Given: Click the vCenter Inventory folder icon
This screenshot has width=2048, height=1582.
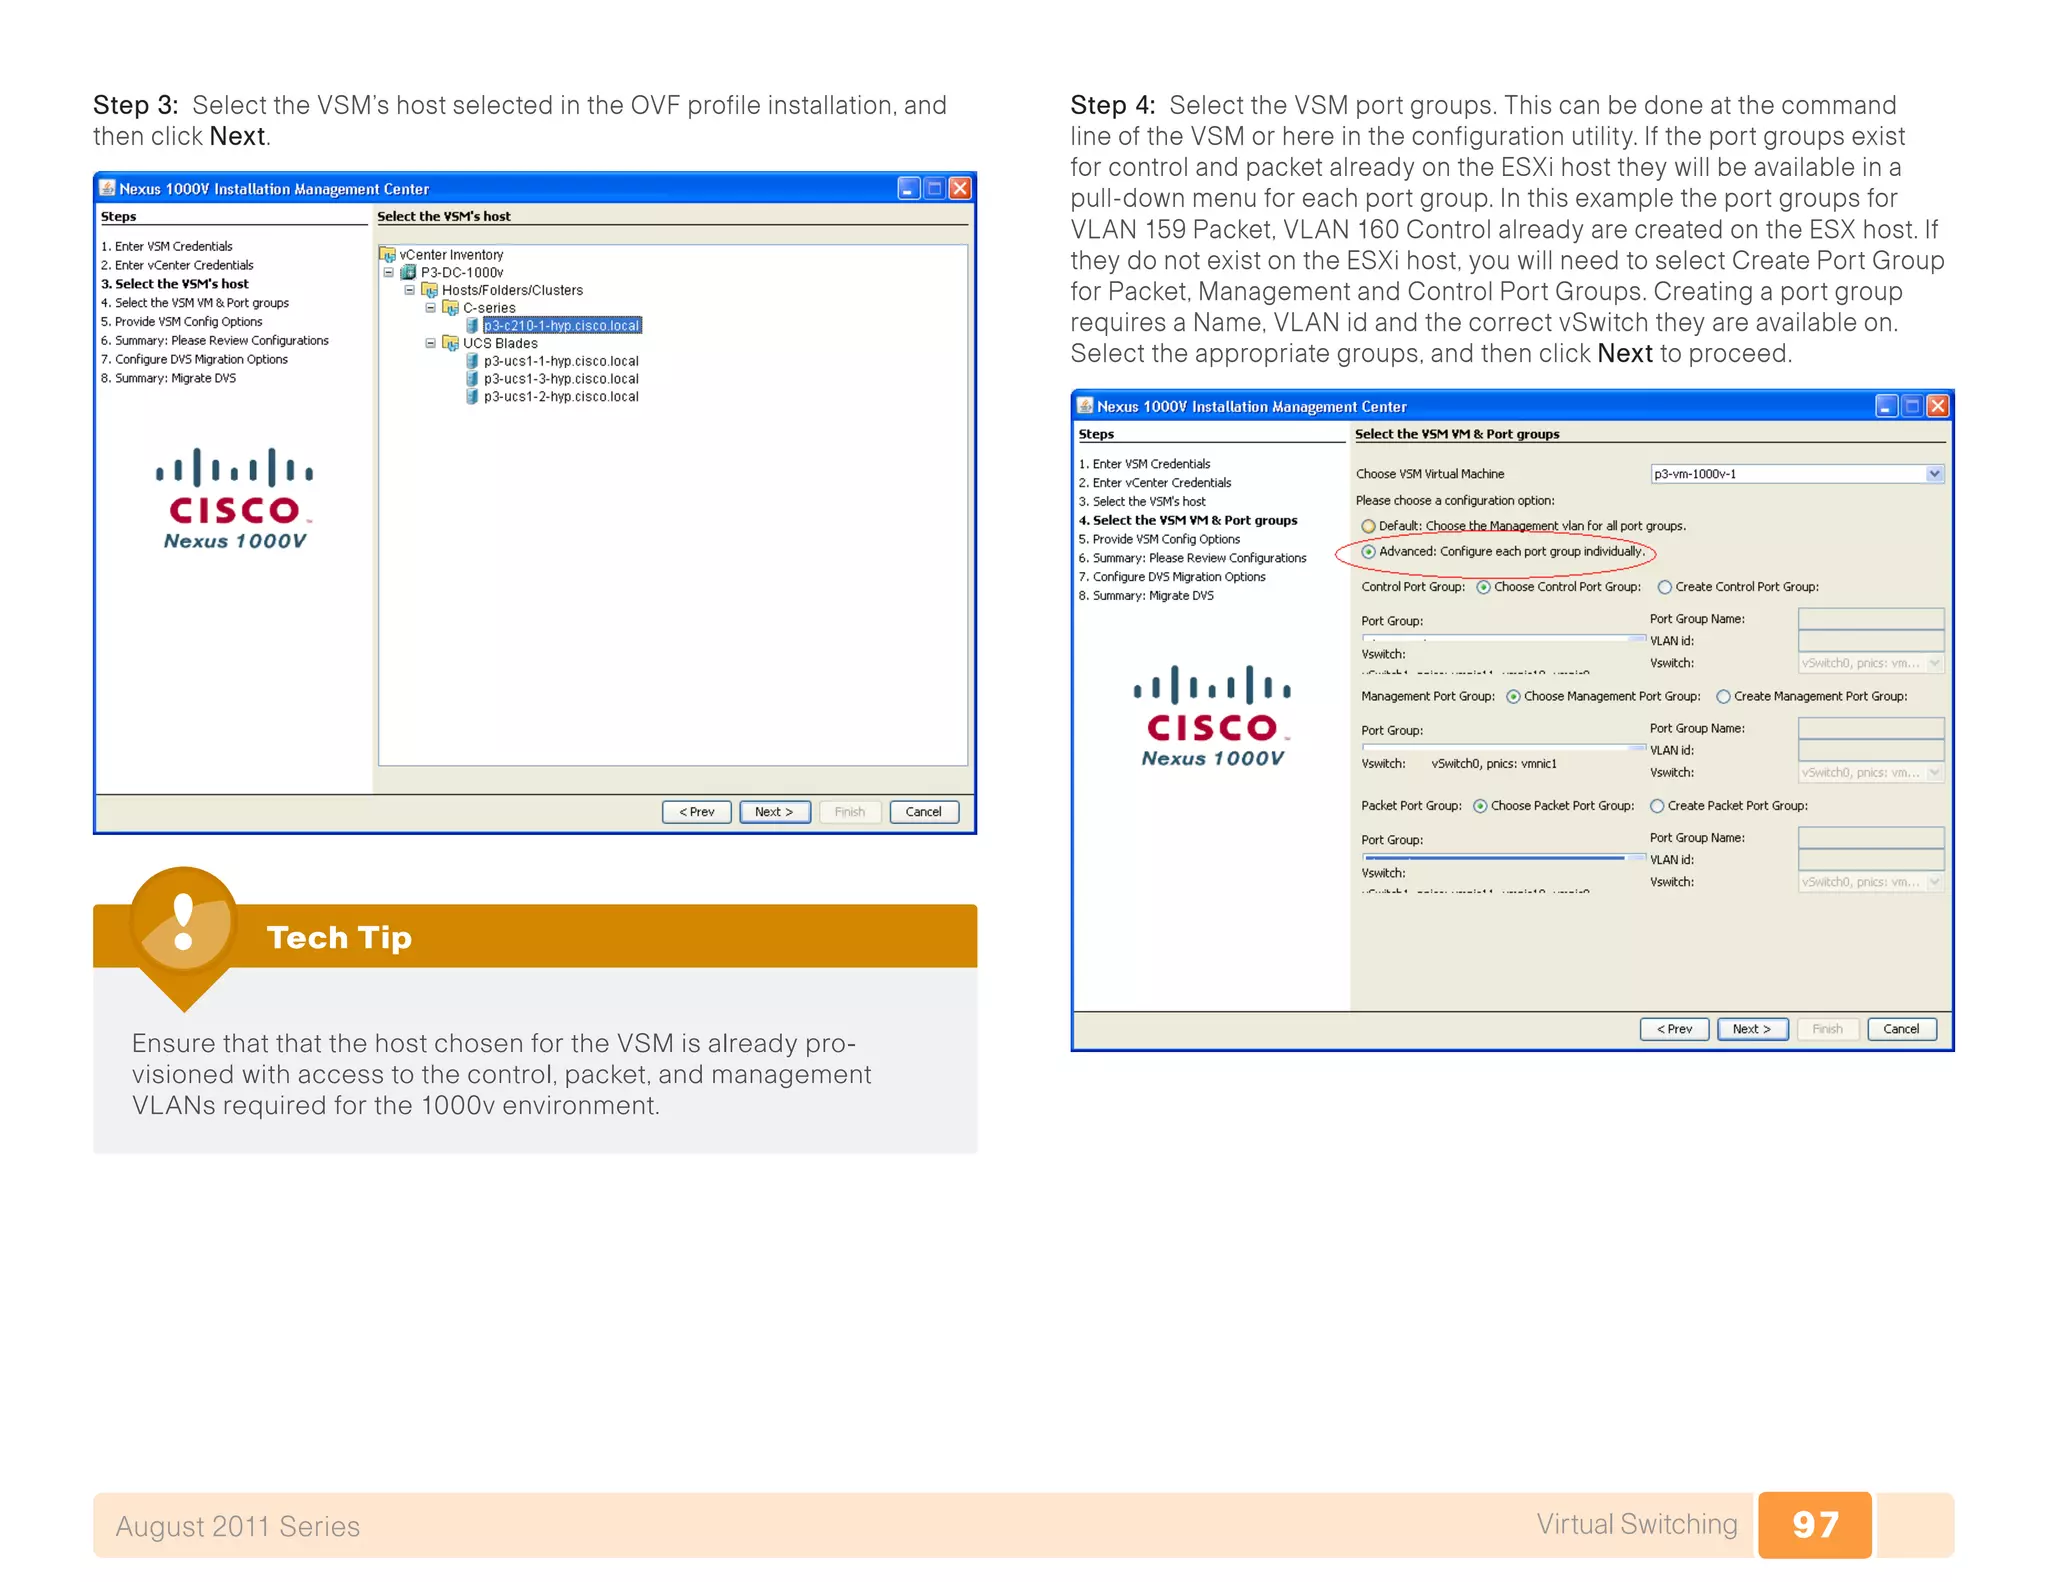Looking at the screenshot, I should [387, 255].
